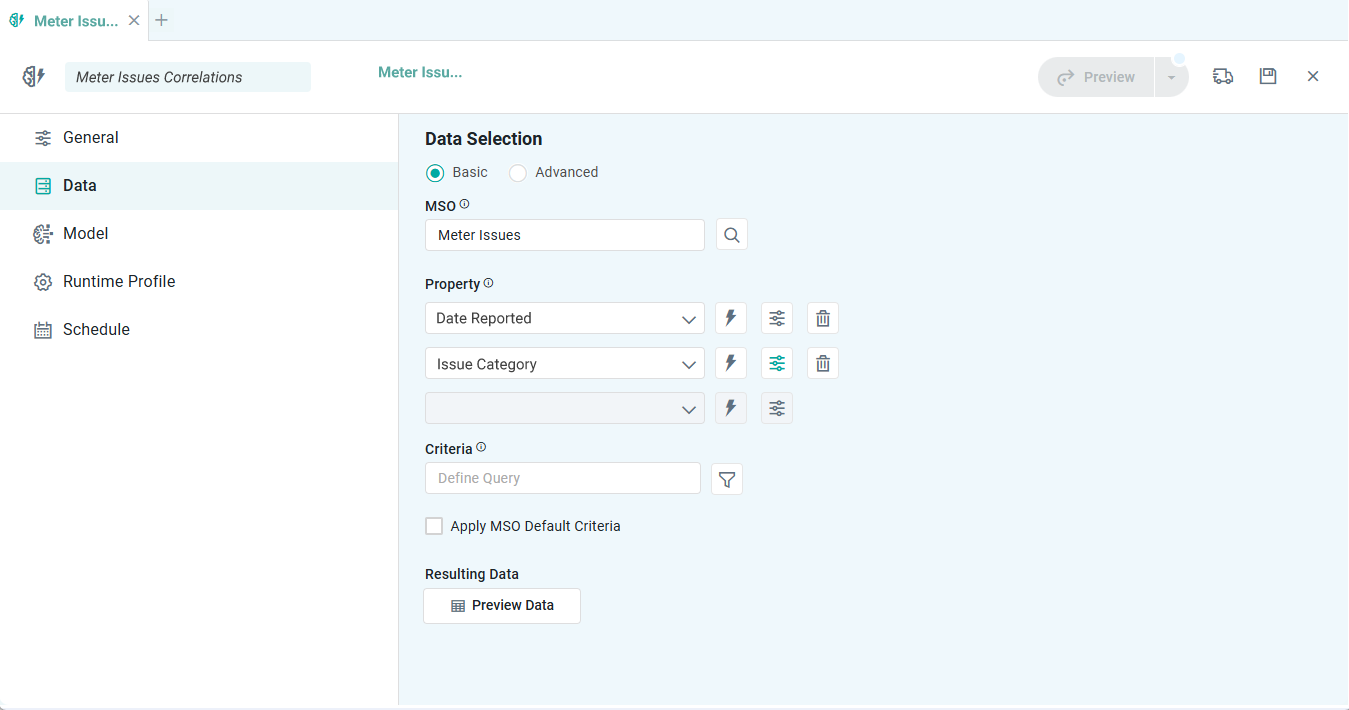Add a new tab with plus button

click(x=161, y=20)
